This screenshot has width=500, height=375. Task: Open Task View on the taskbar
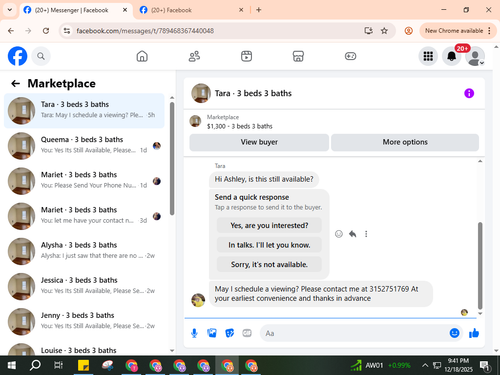click(x=58, y=366)
